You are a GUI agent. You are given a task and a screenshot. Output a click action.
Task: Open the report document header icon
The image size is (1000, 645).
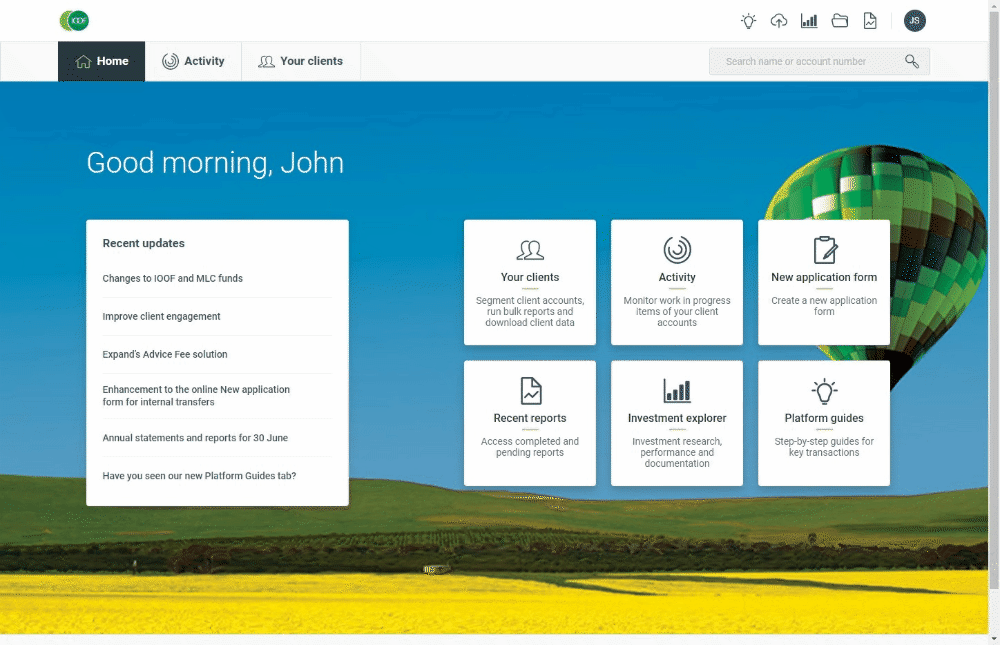click(x=870, y=21)
